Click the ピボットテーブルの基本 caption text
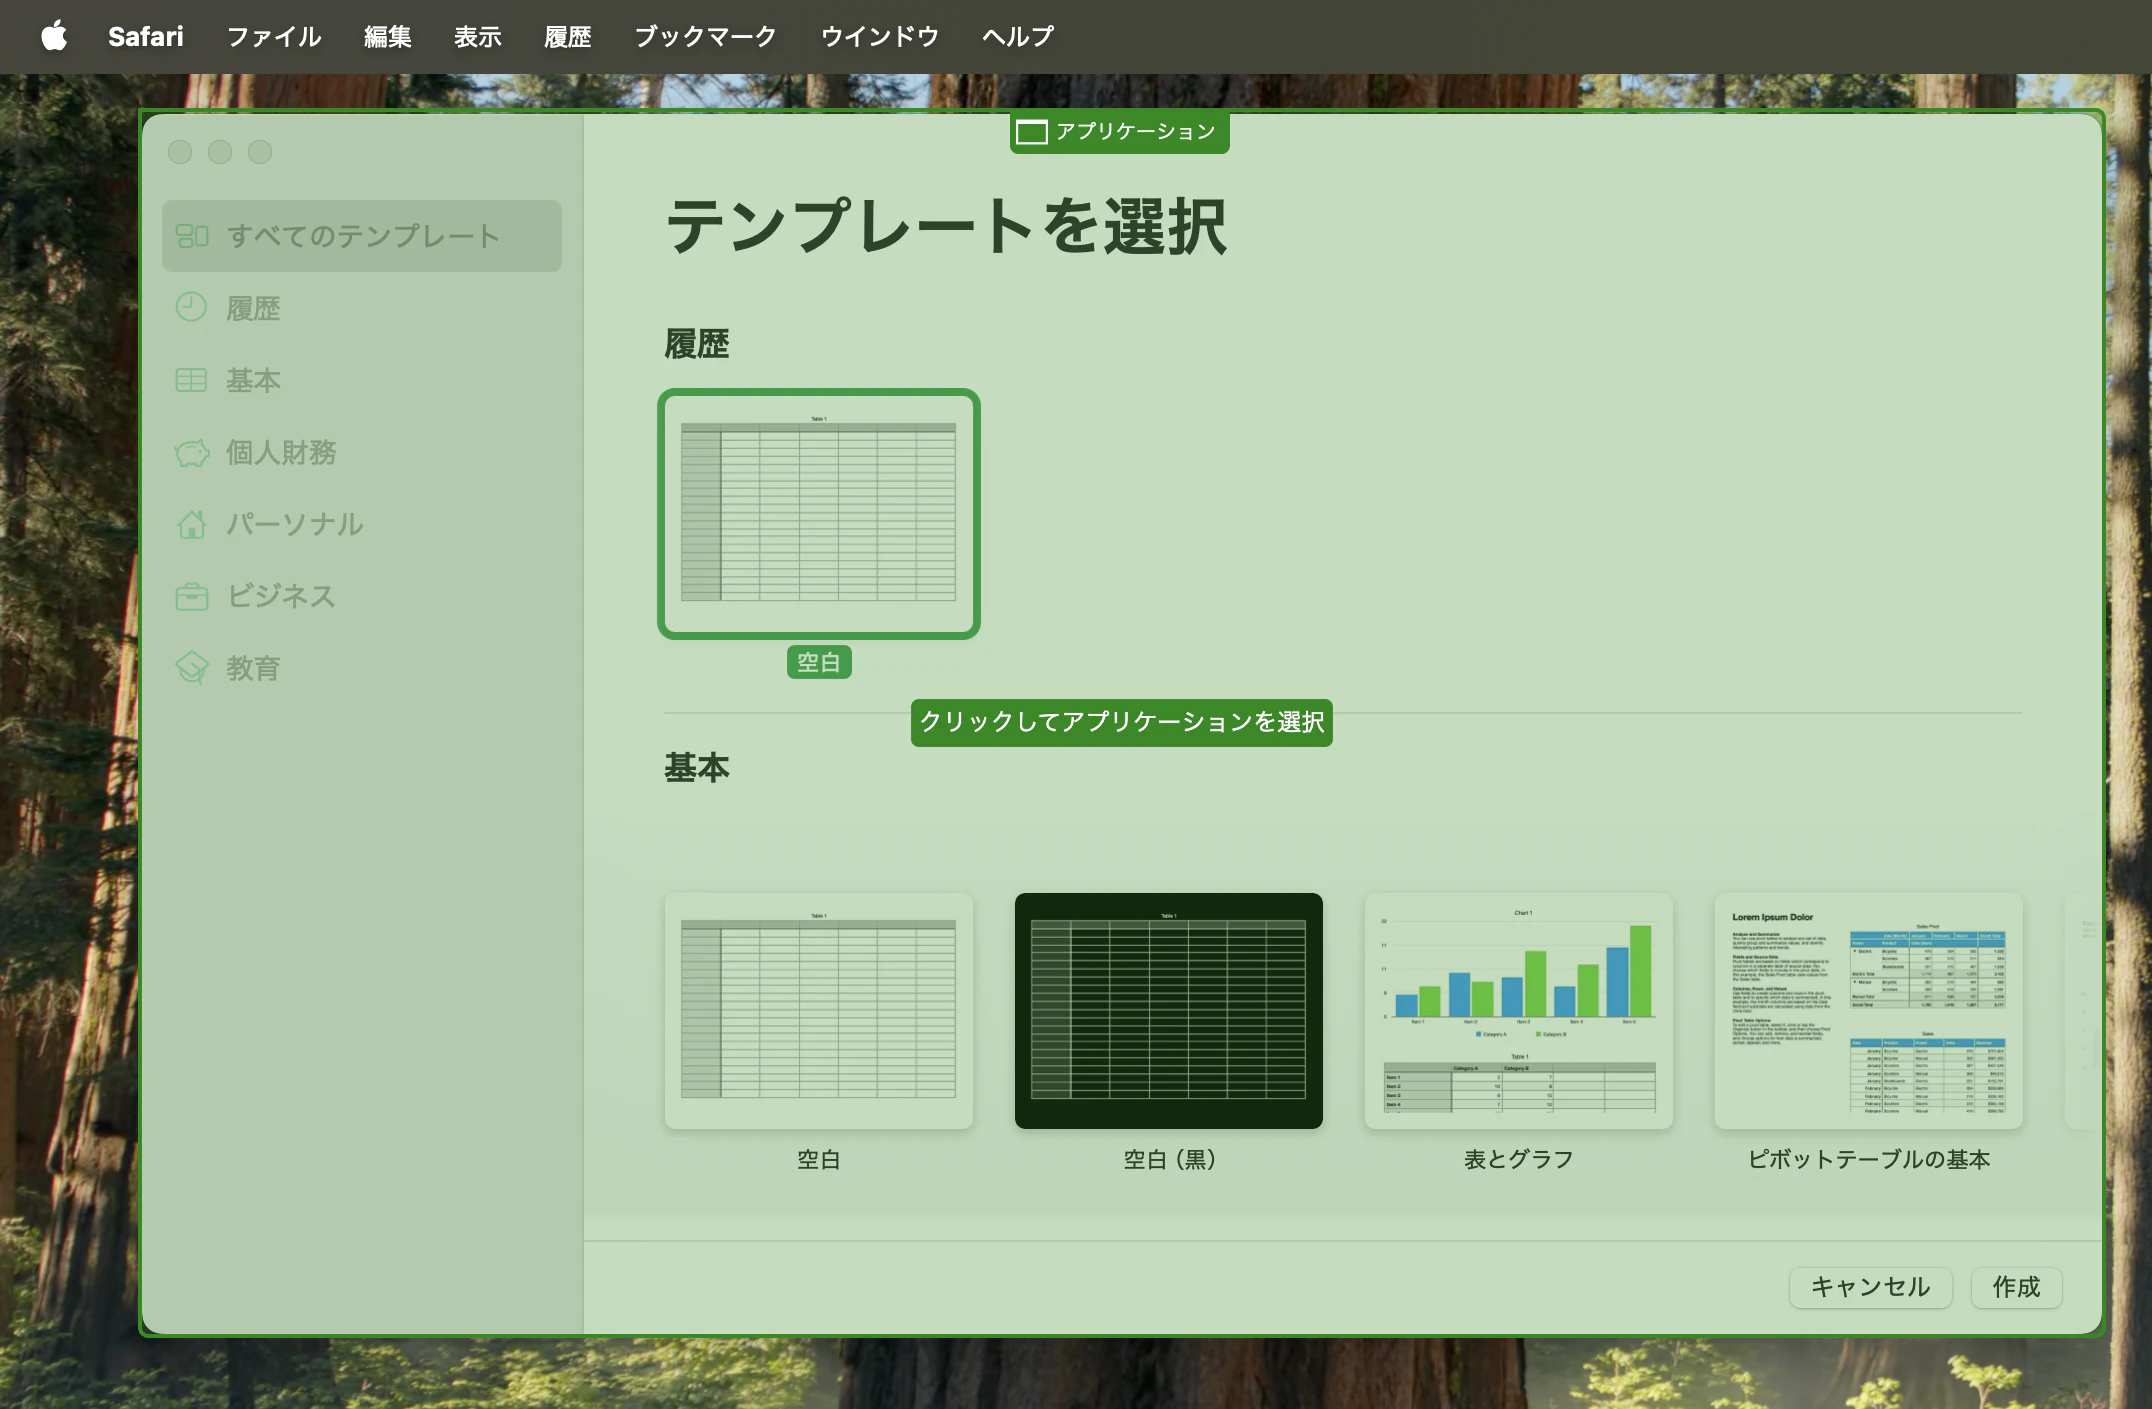 click(x=1869, y=1159)
